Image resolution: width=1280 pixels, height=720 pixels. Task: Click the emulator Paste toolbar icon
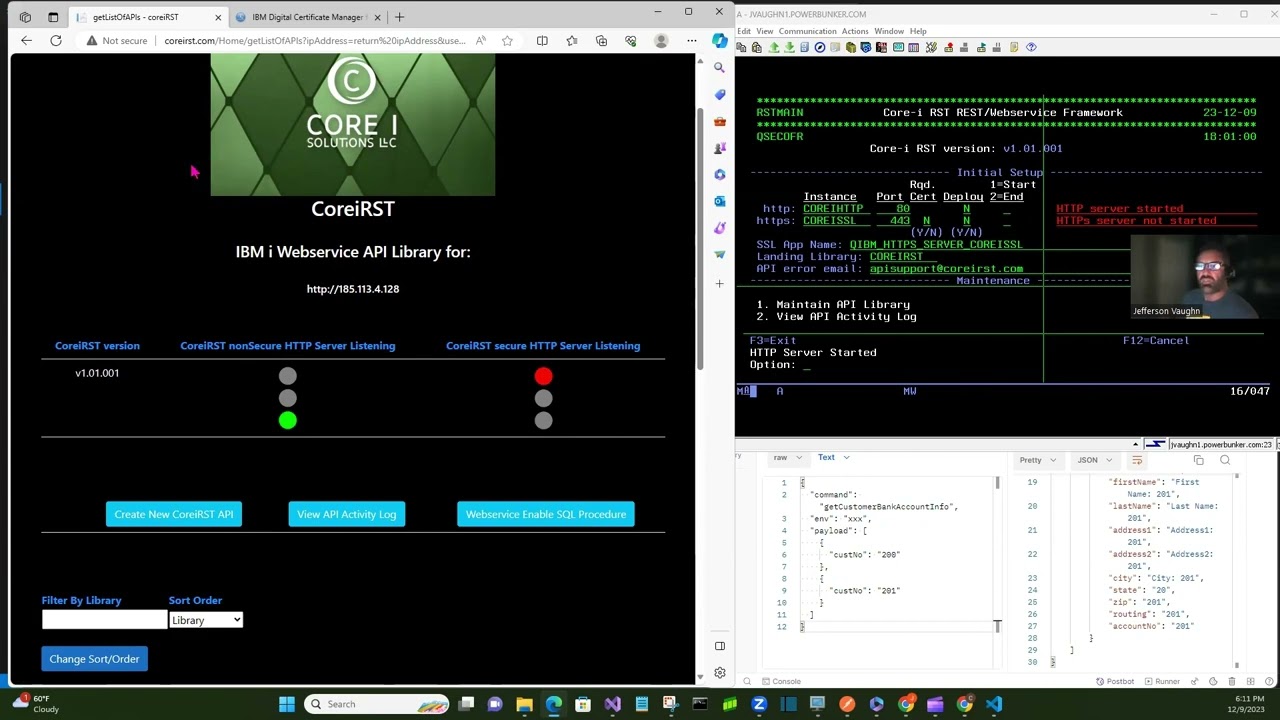tap(757, 47)
